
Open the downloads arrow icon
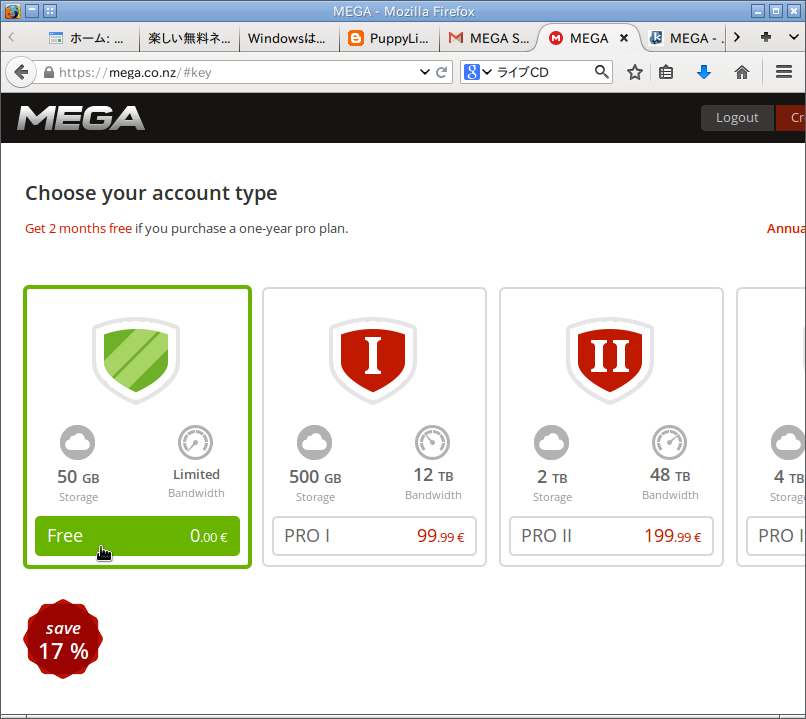click(x=704, y=72)
